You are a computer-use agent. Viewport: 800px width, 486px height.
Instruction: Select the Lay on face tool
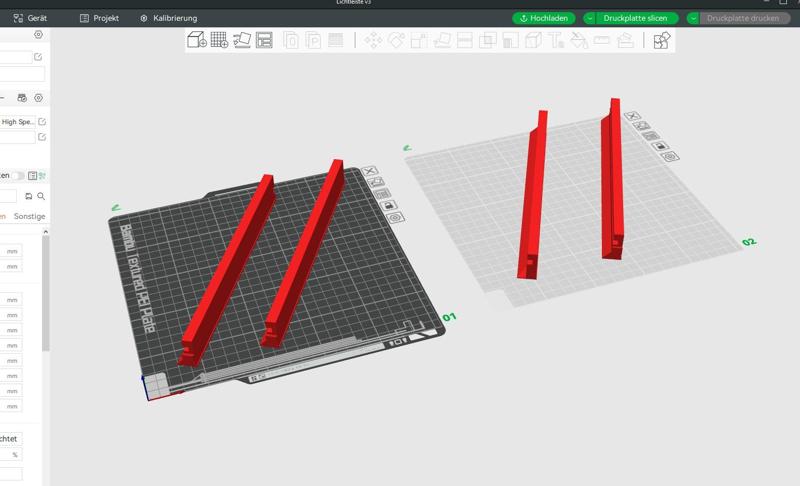(442, 40)
